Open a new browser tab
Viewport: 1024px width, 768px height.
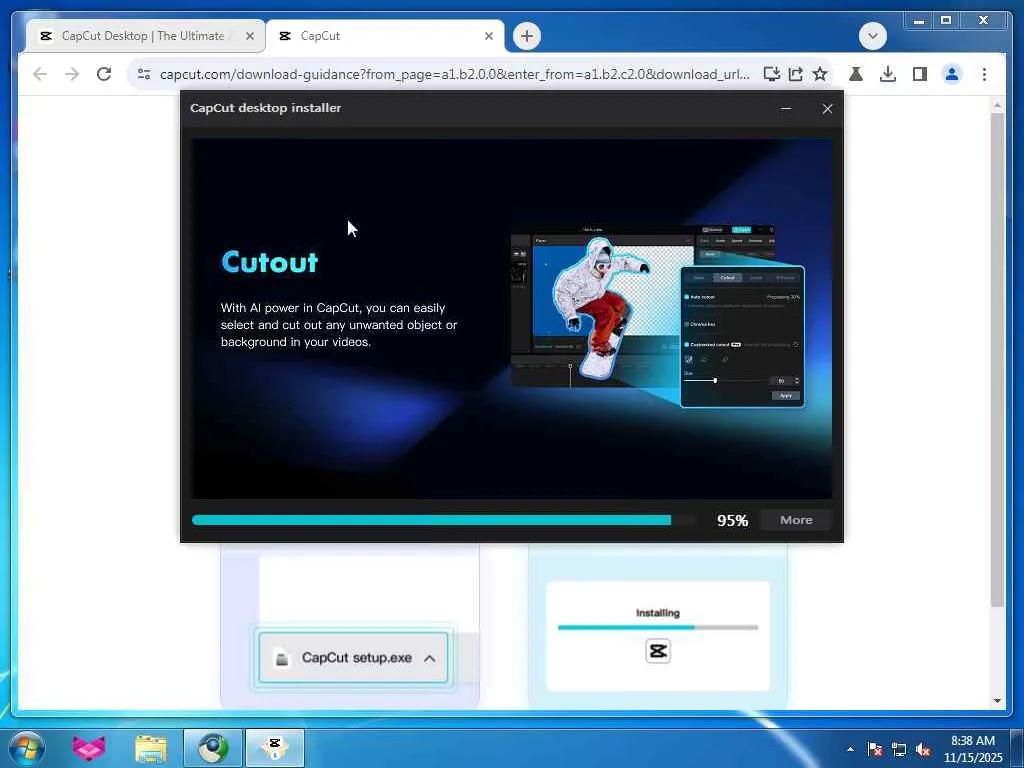[527, 36]
